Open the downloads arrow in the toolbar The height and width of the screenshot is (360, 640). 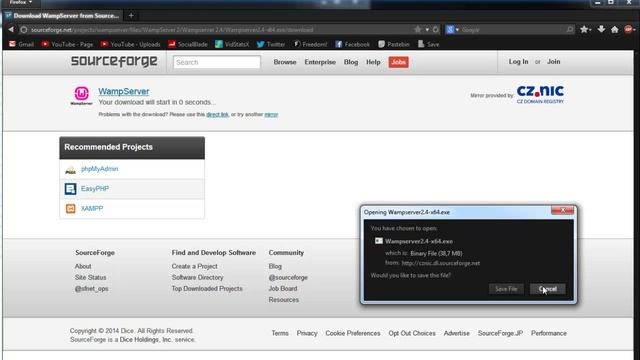coord(601,29)
